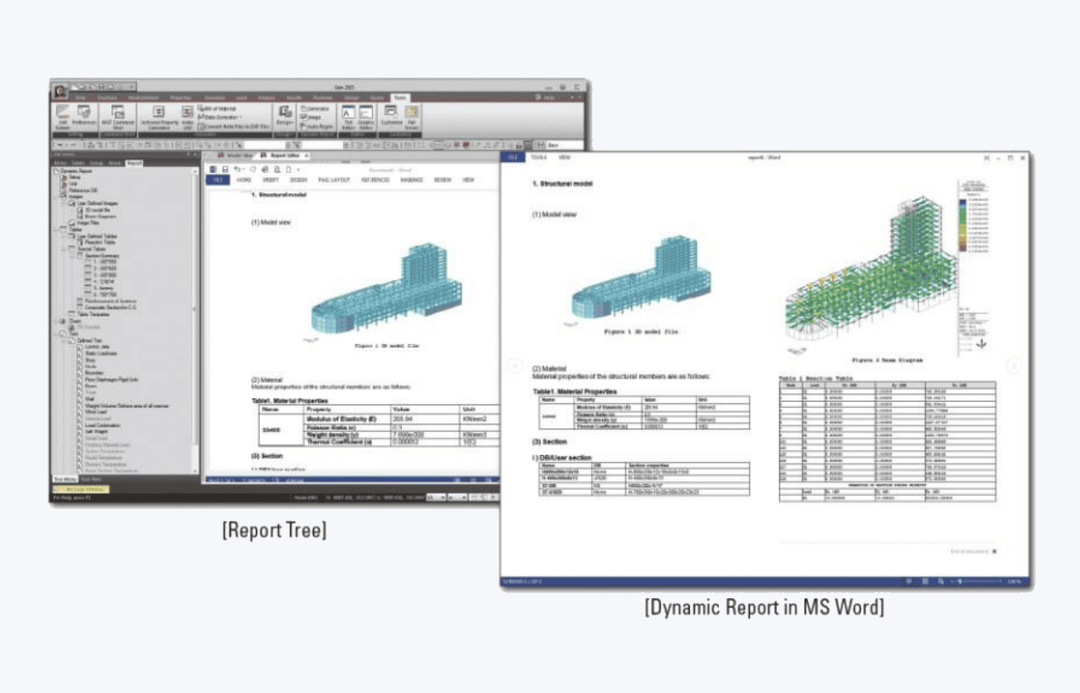Collapse the Charts node in report tree
The width and height of the screenshot is (1080, 693).
coord(56,321)
